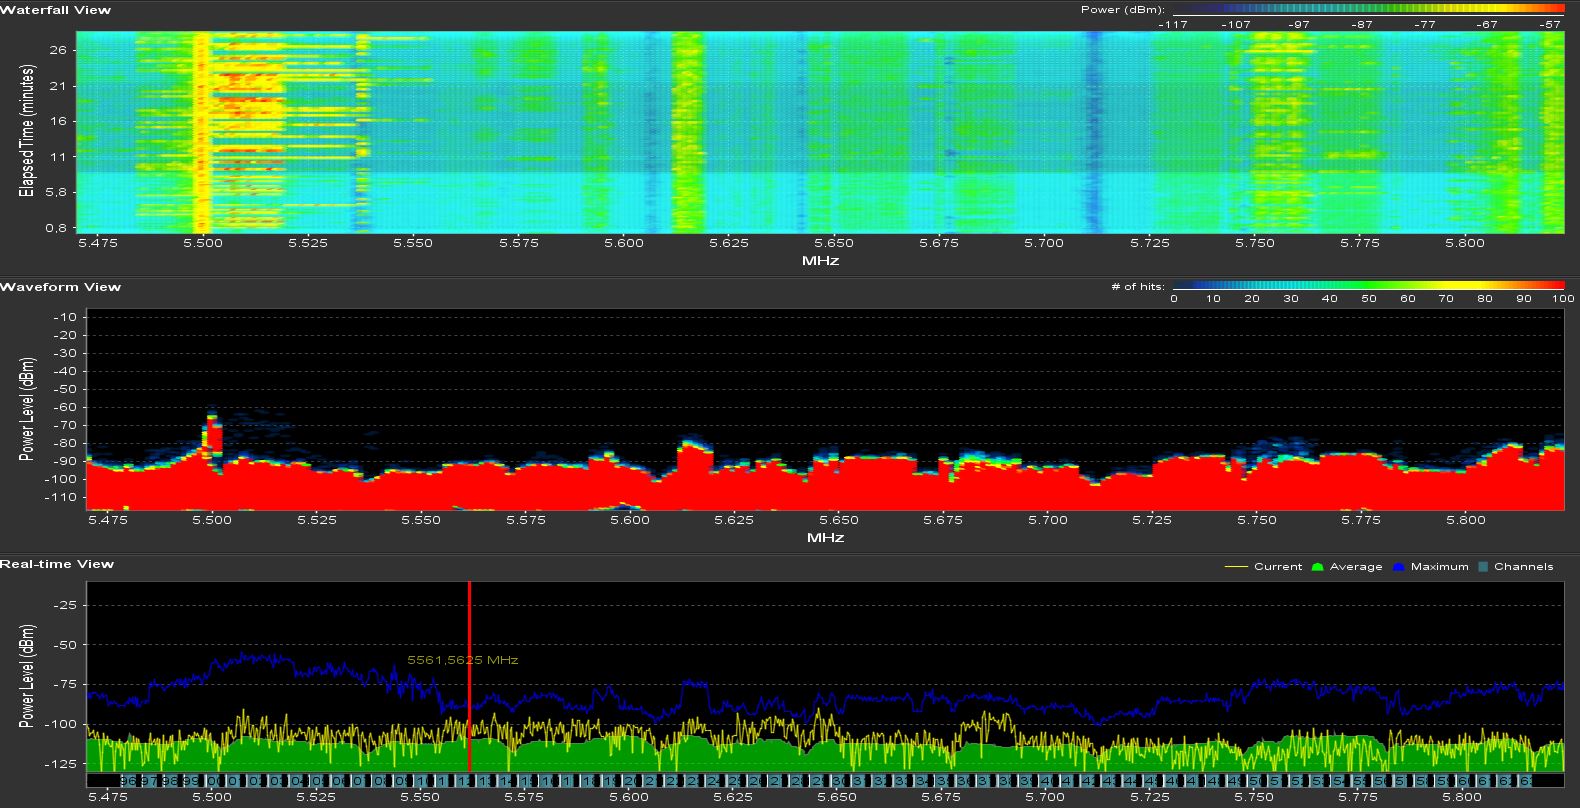The height and width of the screenshot is (808, 1580).
Task: Click the Waterfall View panel title
Action: pos(56,10)
